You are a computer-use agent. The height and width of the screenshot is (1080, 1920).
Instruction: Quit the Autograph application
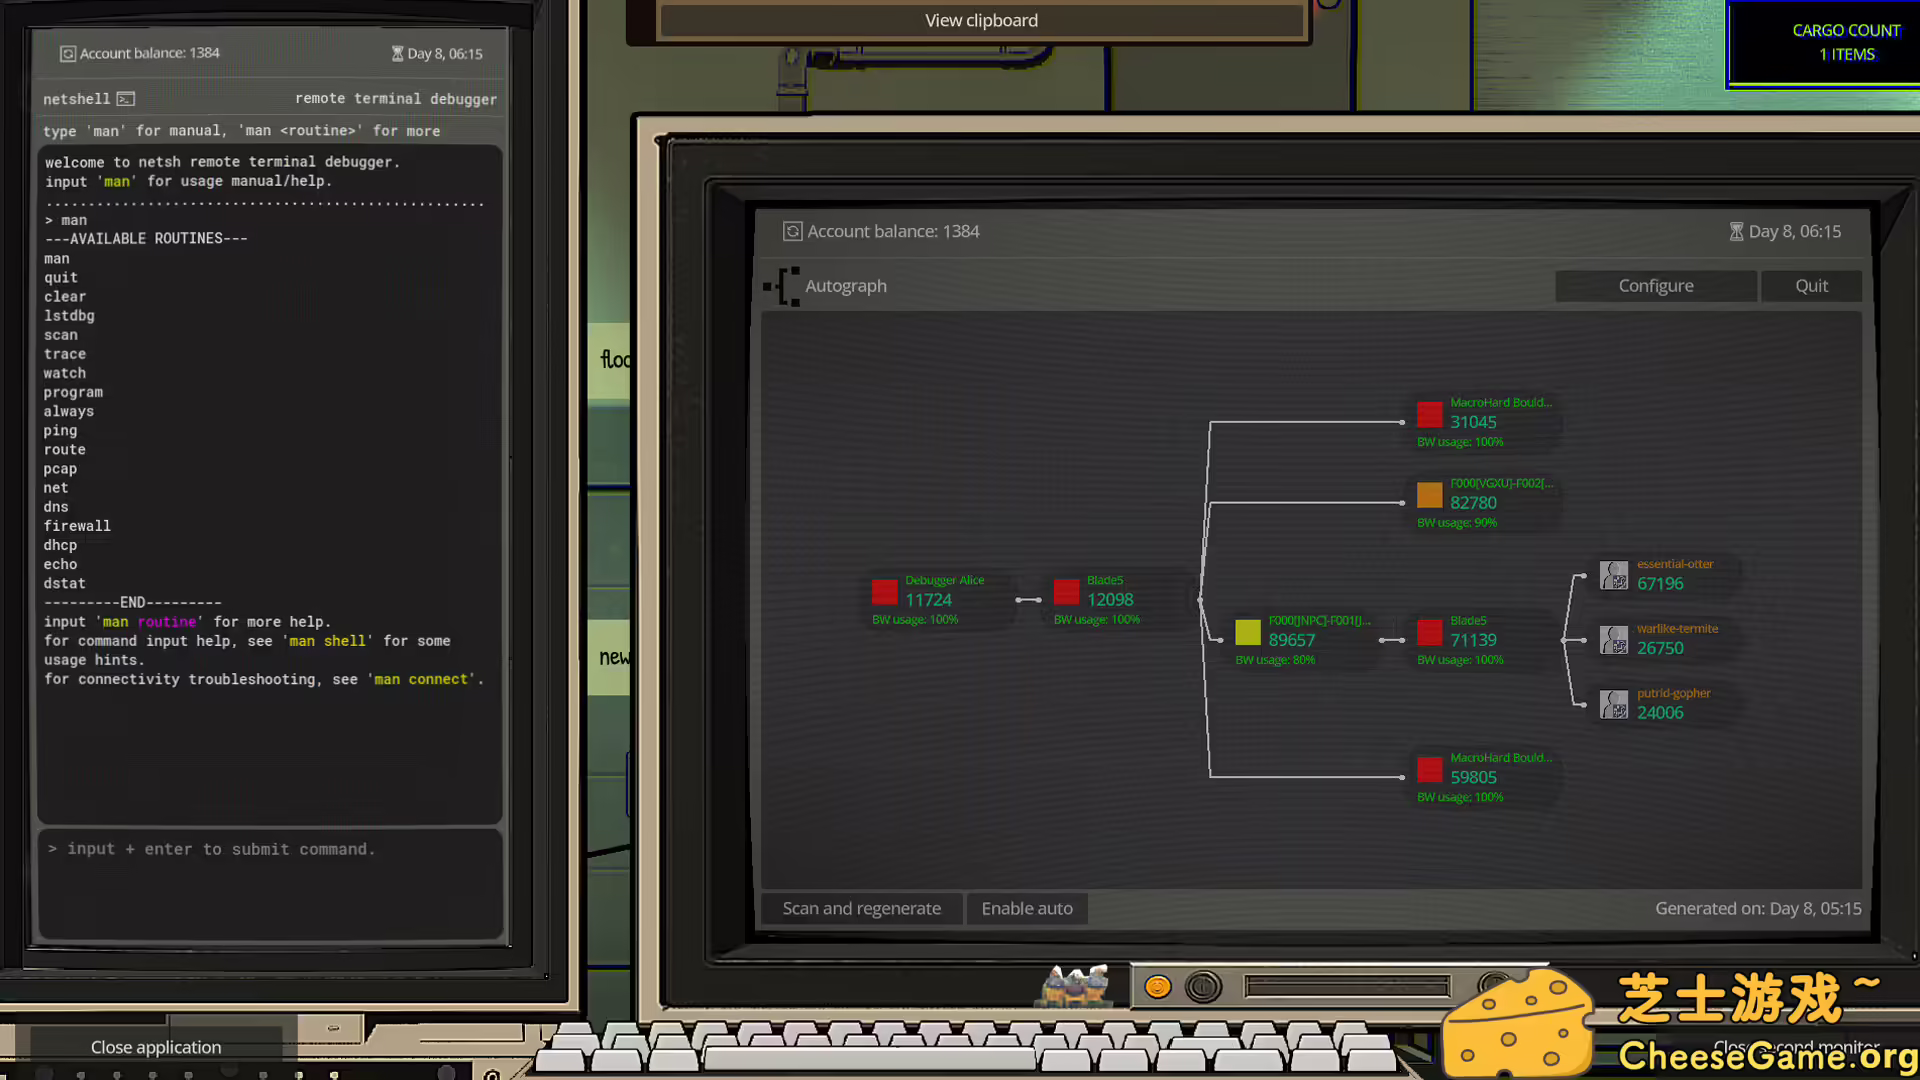click(x=1810, y=286)
